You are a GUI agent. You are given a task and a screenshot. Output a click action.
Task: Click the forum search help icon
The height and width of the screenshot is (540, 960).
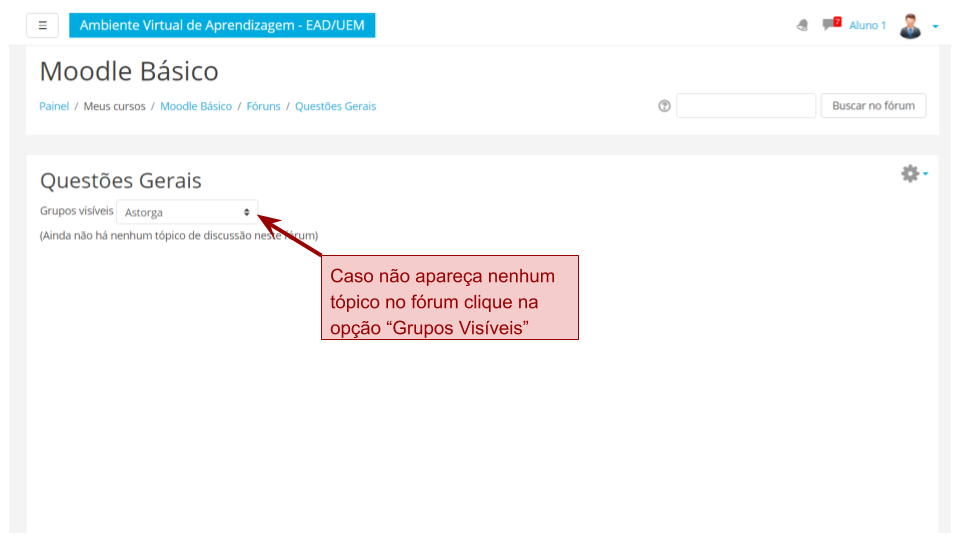click(x=664, y=106)
